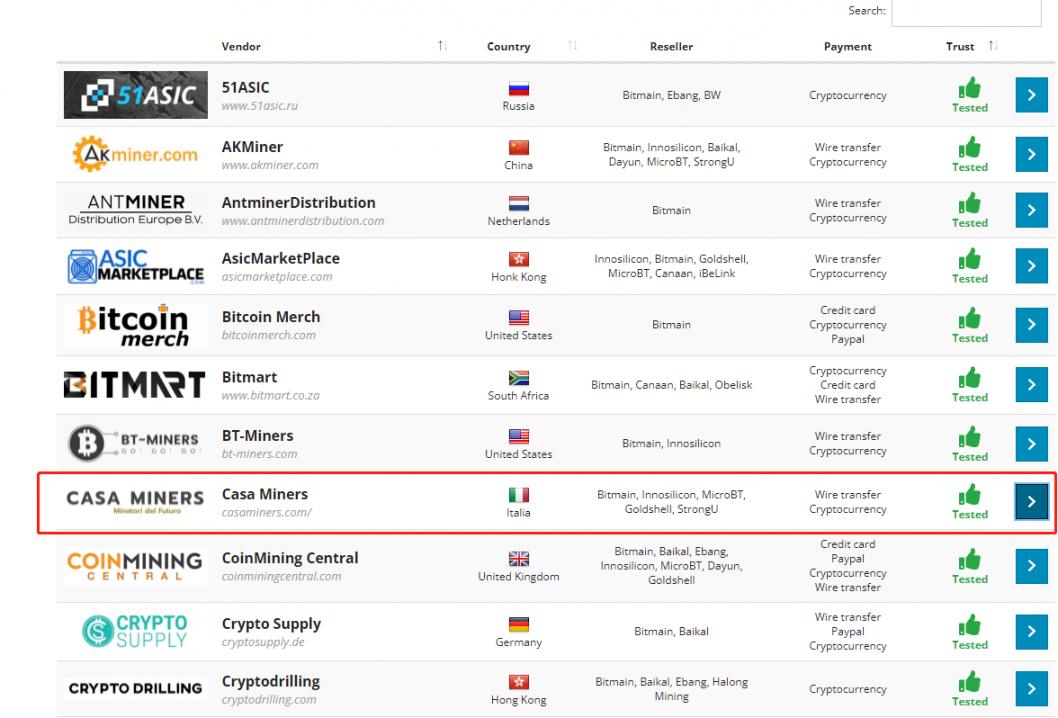Sort table by Vendor column arrows
This screenshot has height=718, width=1058.
pos(442,47)
